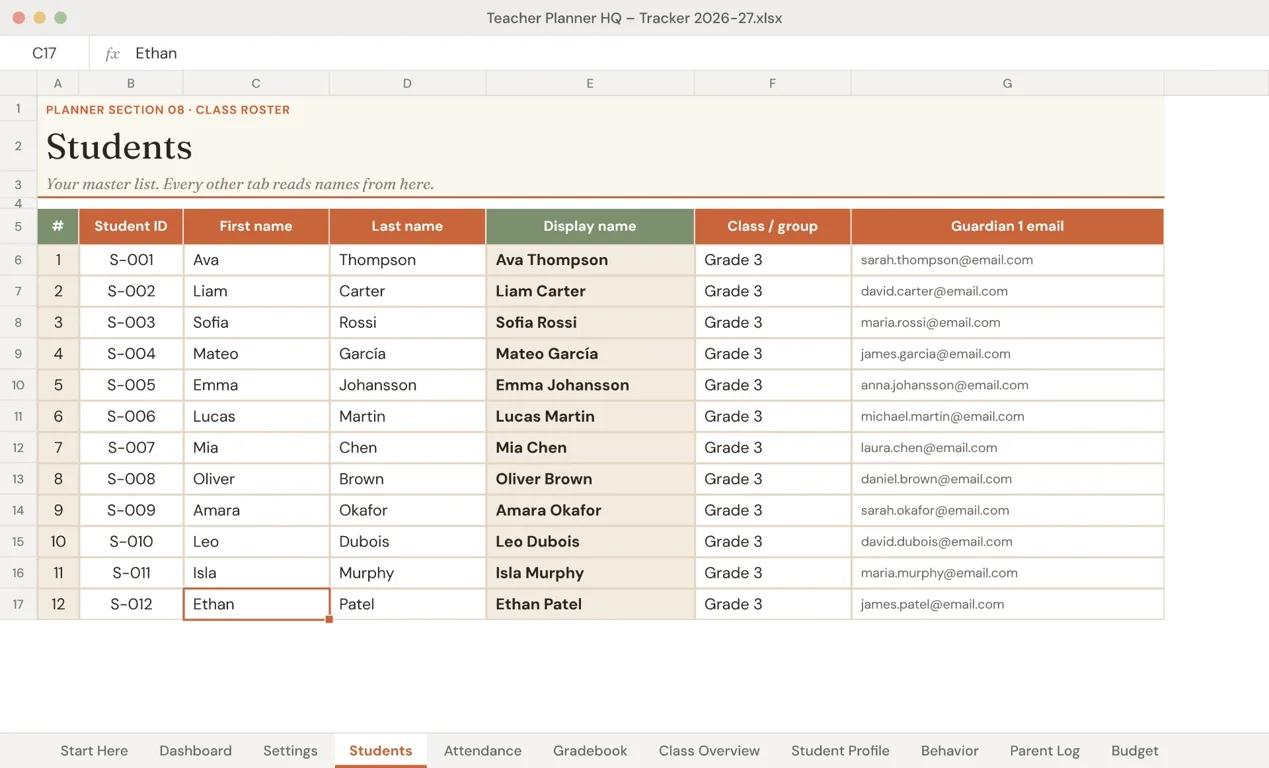Click the C17 name box
This screenshot has width=1269, height=768.
[44, 53]
